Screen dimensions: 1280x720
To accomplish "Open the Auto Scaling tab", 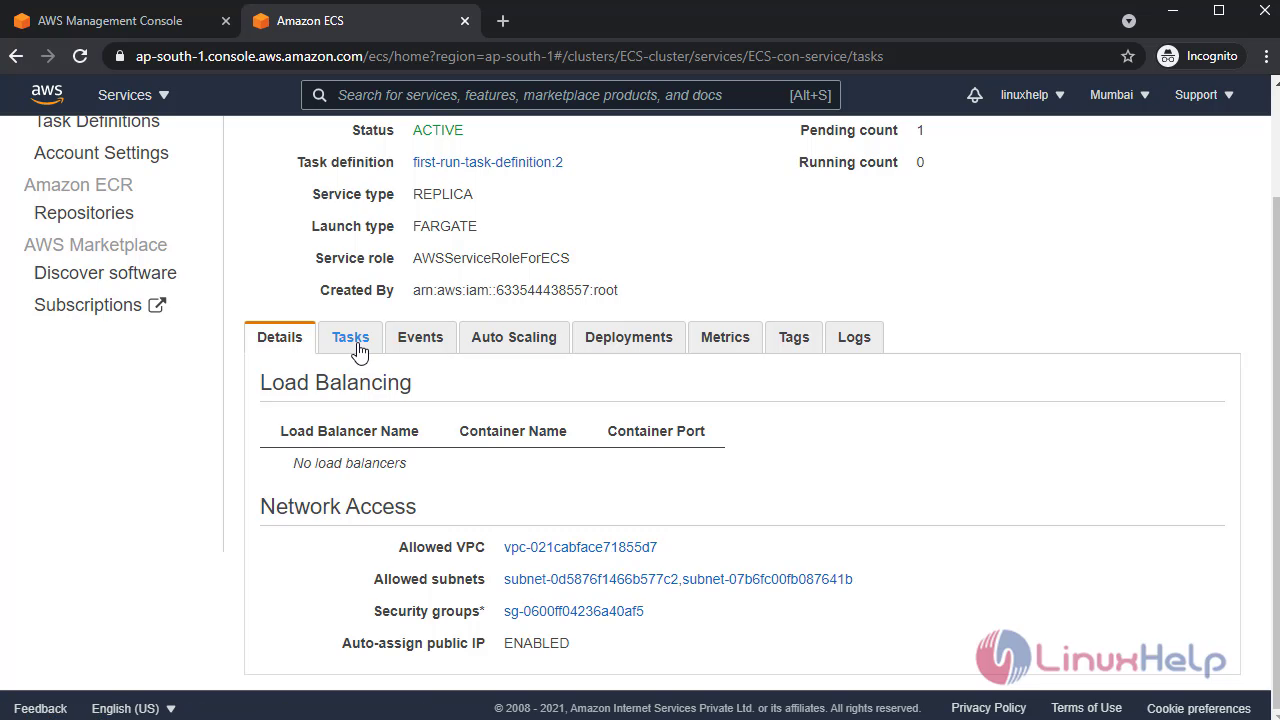I will [514, 337].
